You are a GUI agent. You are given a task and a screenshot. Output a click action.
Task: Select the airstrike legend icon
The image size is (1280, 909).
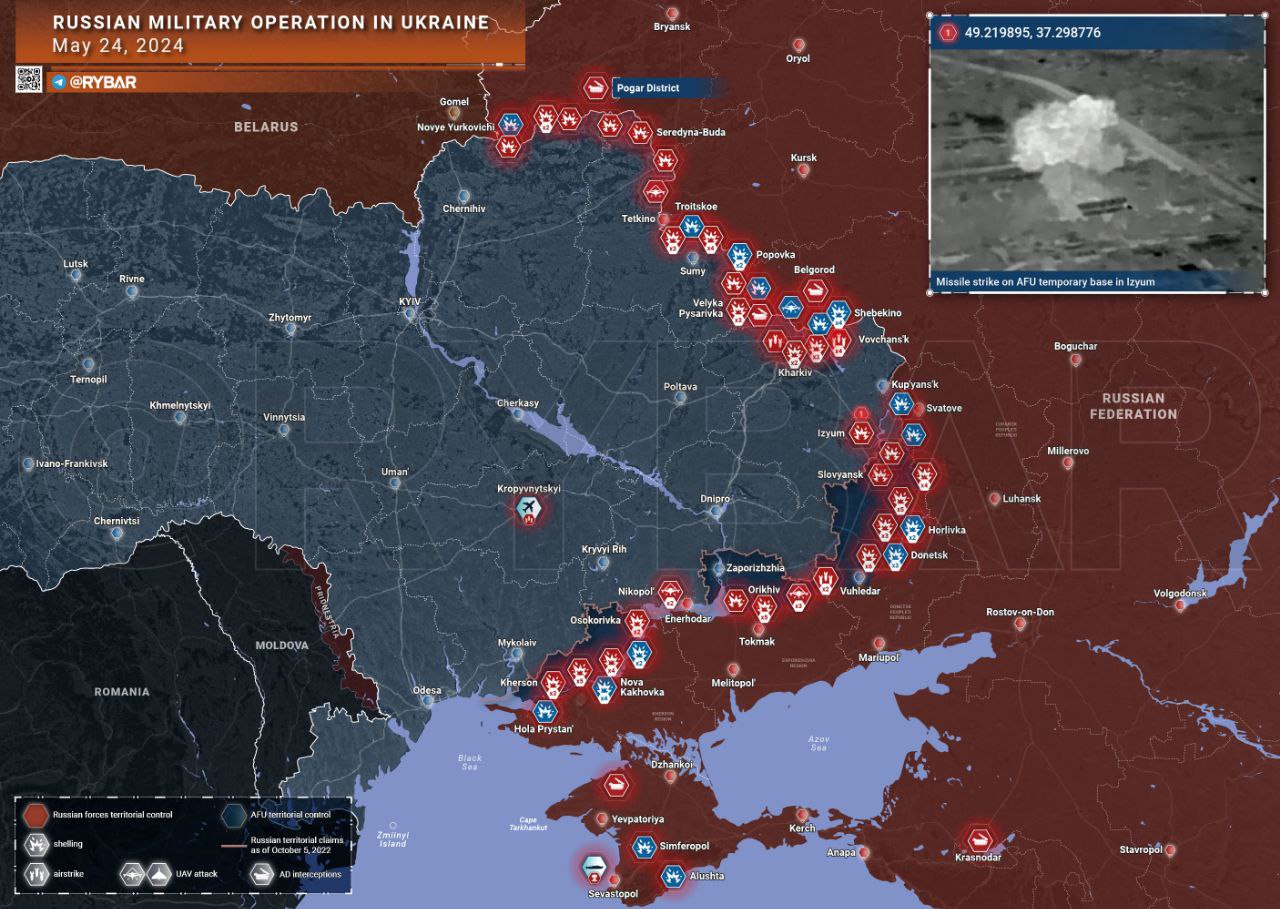(36, 873)
